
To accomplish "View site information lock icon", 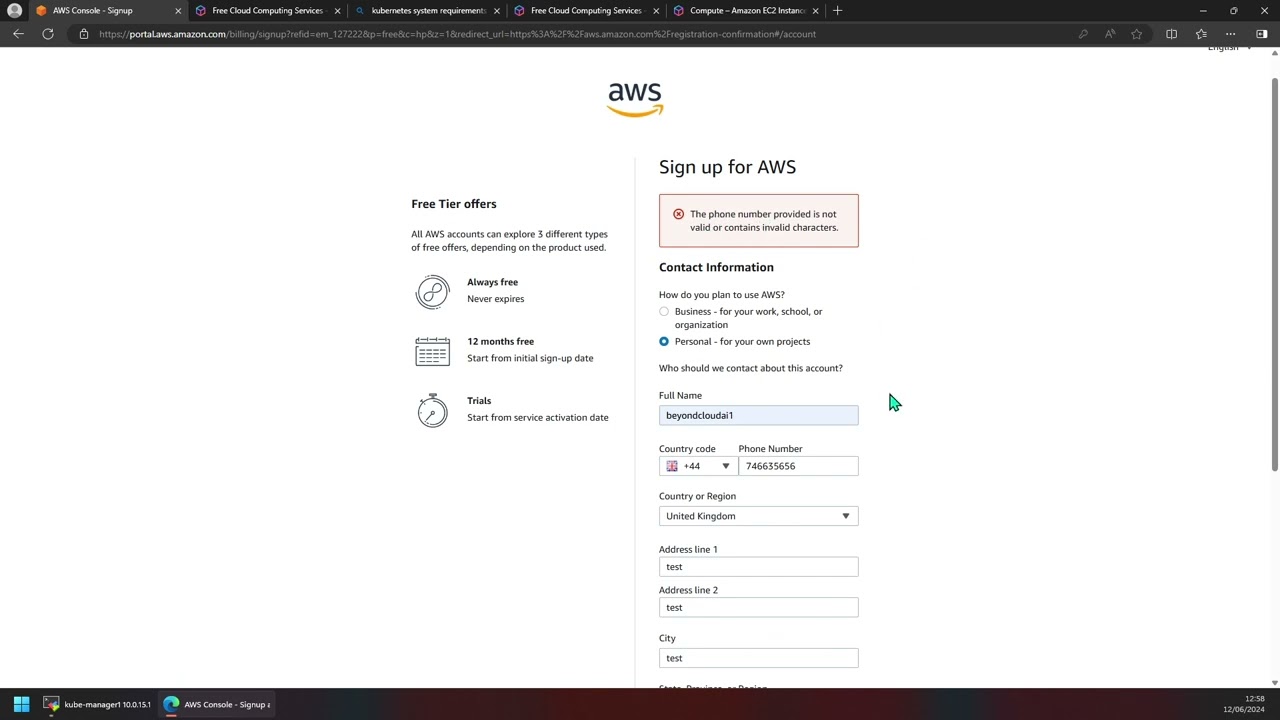I will coord(84,34).
